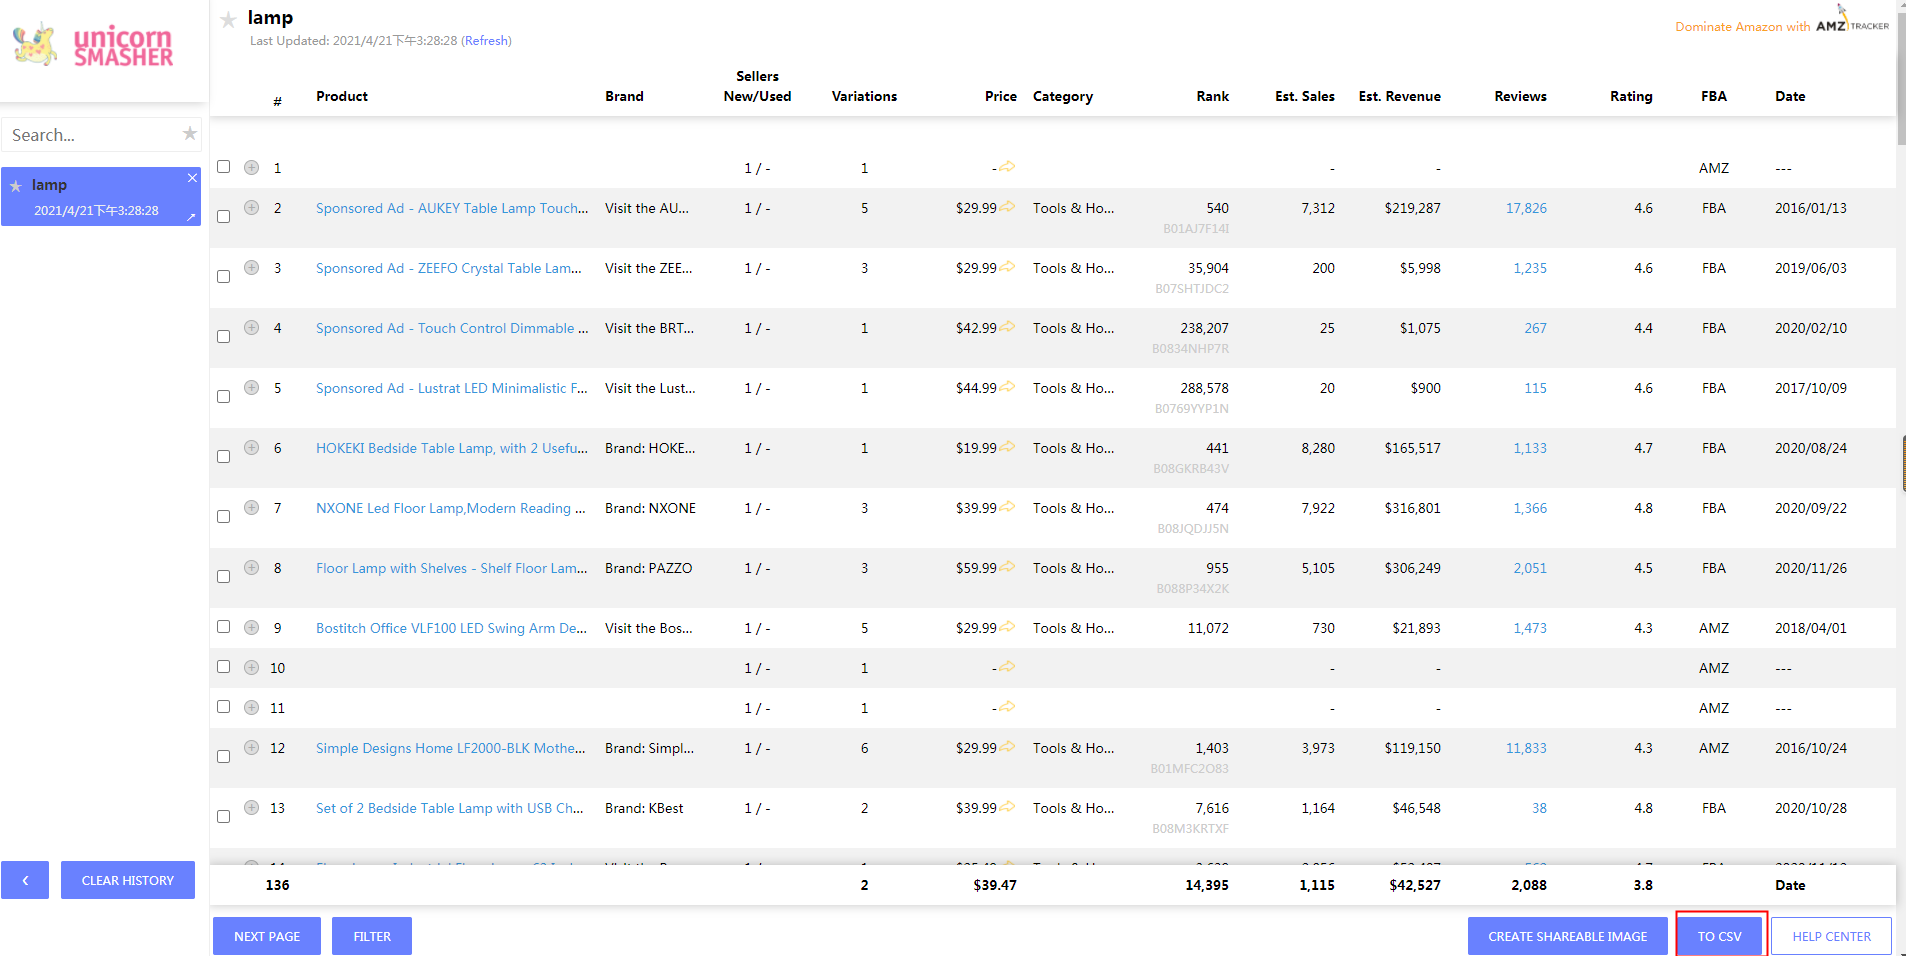Screen dimensions: 1906x956
Task: Click price arrow icon for AUKEY Table Lamp
Action: click(1007, 207)
